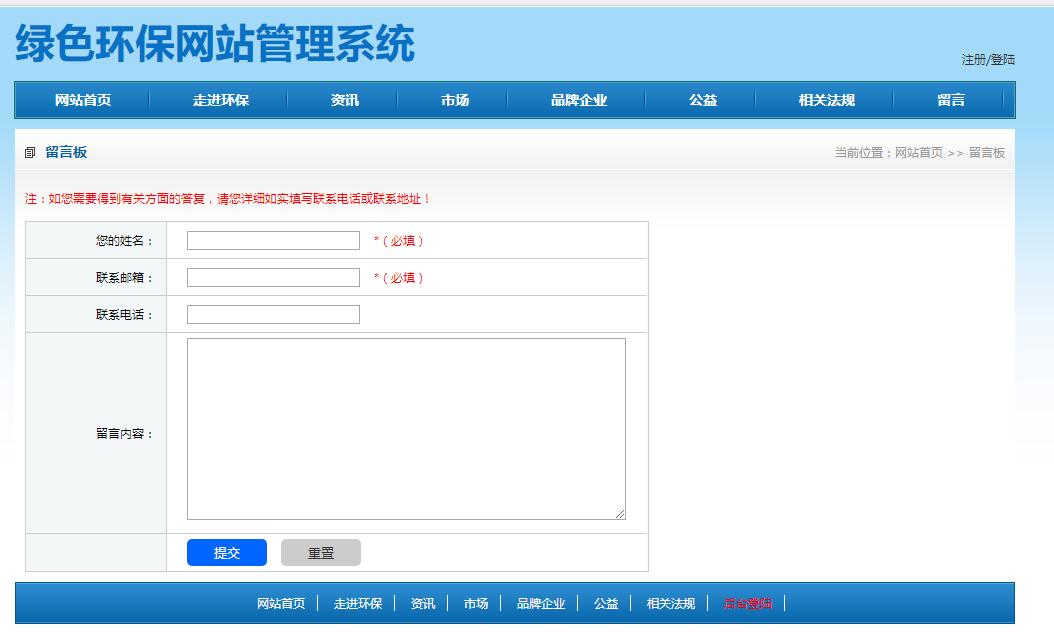Image resolution: width=1054 pixels, height=633 pixels.
Task: Focus the 联系邮箱 input field
Action: coord(274,278)
